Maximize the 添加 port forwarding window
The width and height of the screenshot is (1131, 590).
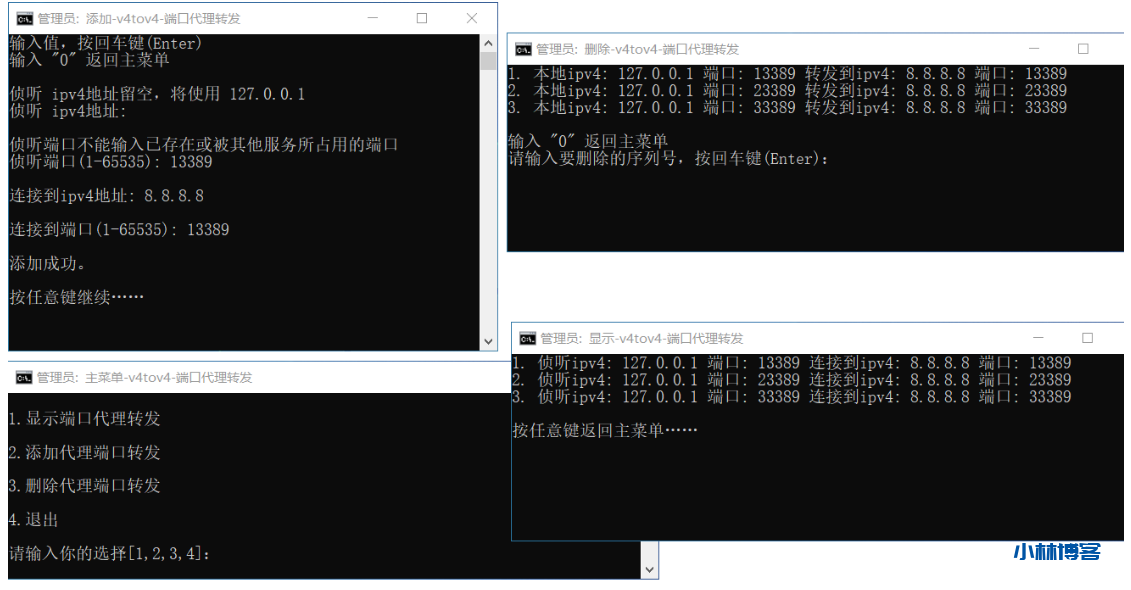pyautogui.click(x=422, y=18)
